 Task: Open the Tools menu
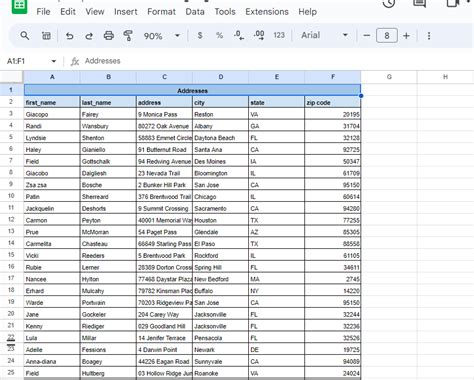point(225,12)
